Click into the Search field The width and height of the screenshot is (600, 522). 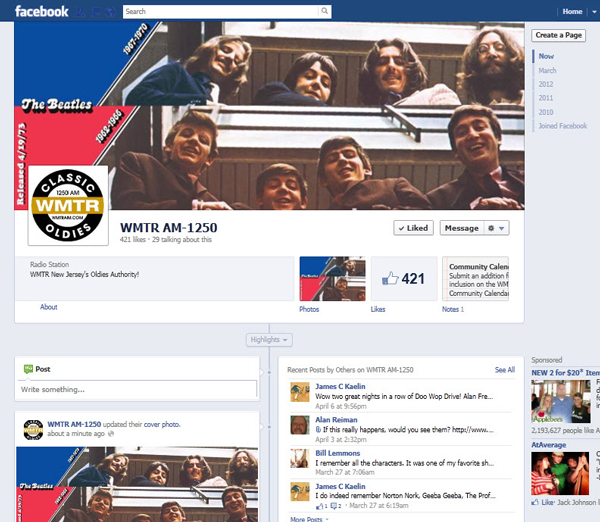coord(221,11)
